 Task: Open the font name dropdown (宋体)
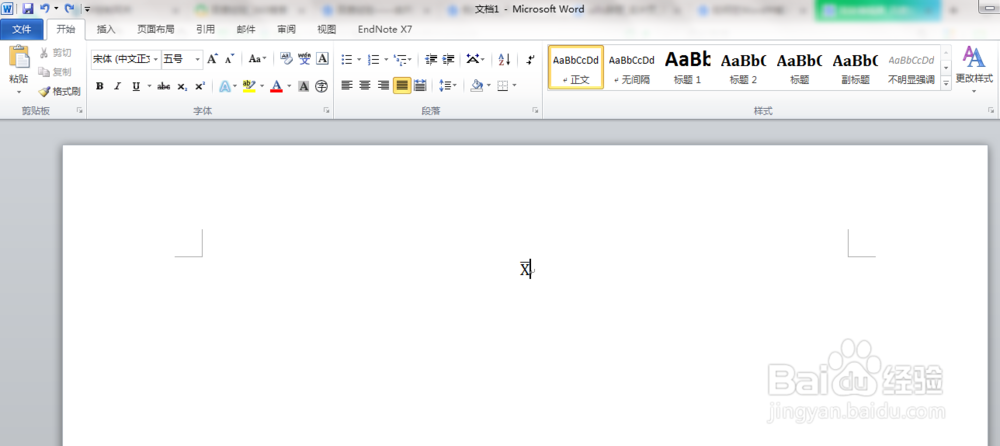[x=156, y=59]
